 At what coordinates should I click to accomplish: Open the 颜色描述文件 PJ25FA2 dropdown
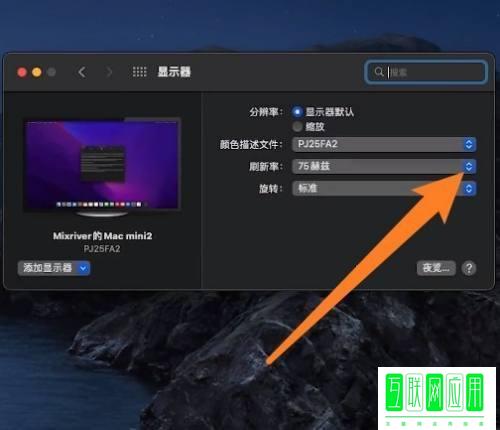pyautogui.click(x=384, y=144)
